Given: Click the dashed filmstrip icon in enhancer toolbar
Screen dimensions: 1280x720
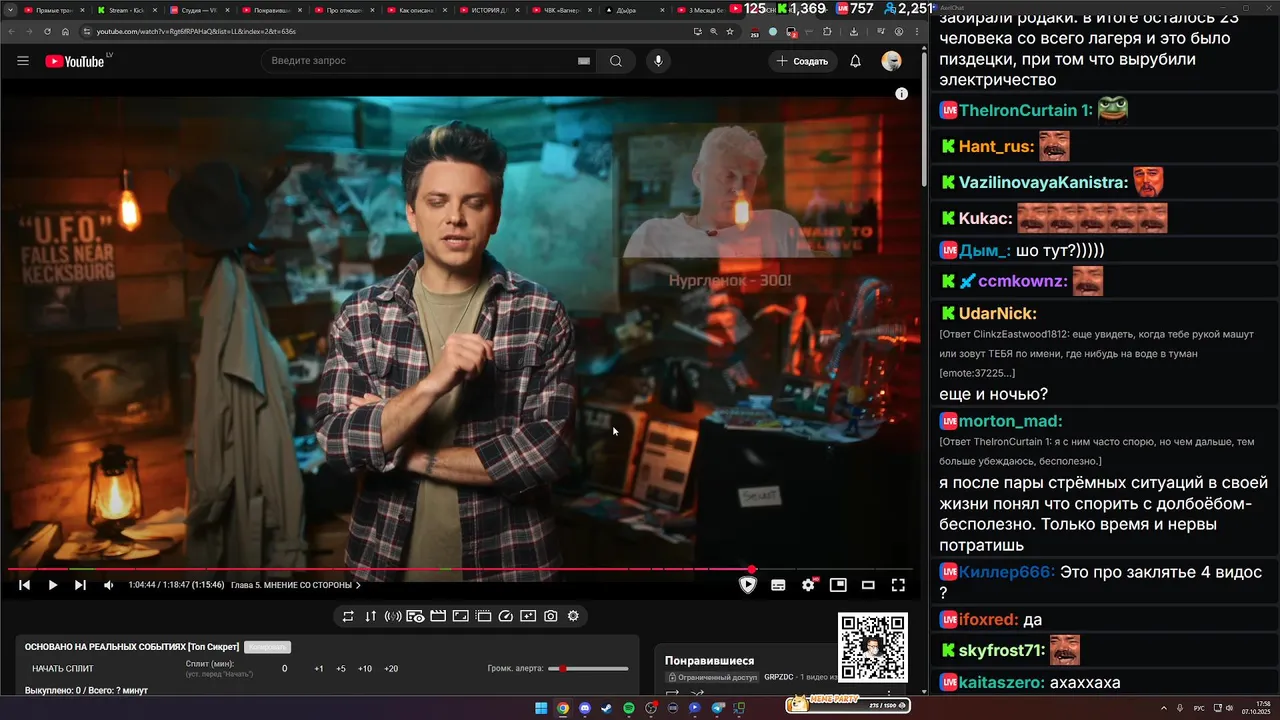Looking at the screenshot, I should tap(483, 616).
